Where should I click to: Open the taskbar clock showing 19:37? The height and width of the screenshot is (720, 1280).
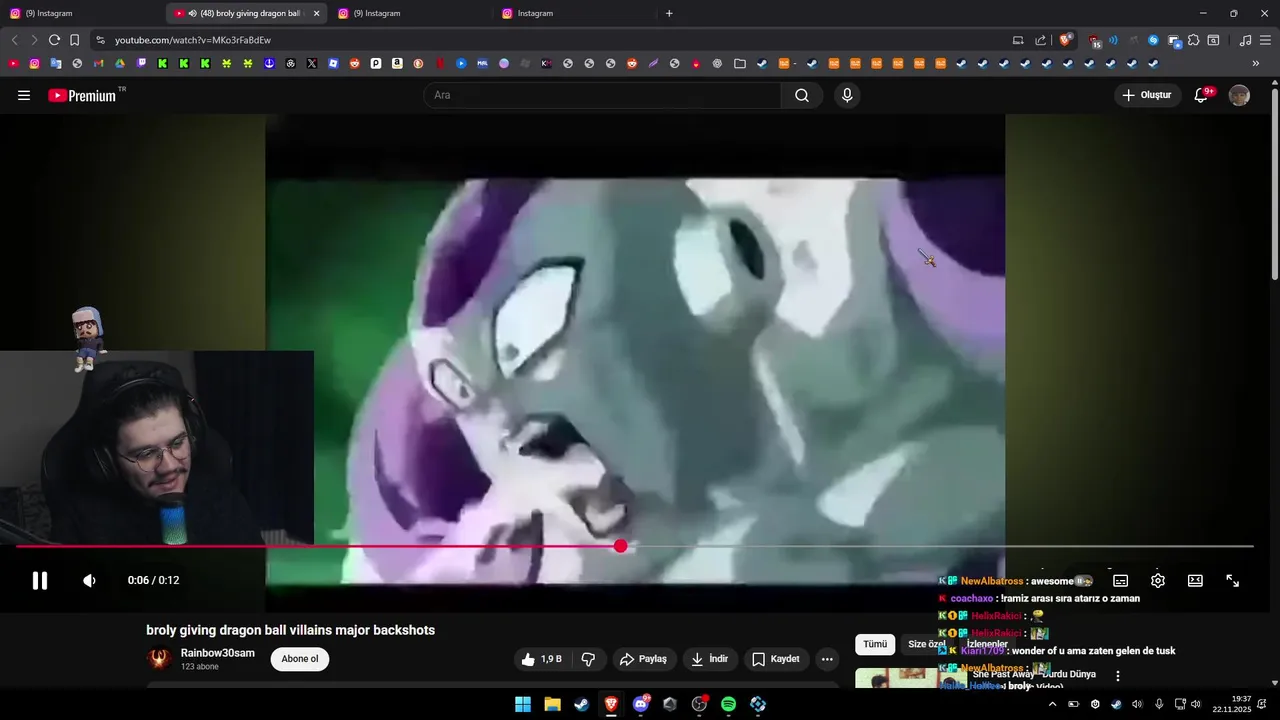pyautogui.click(x=1232, y=704)
